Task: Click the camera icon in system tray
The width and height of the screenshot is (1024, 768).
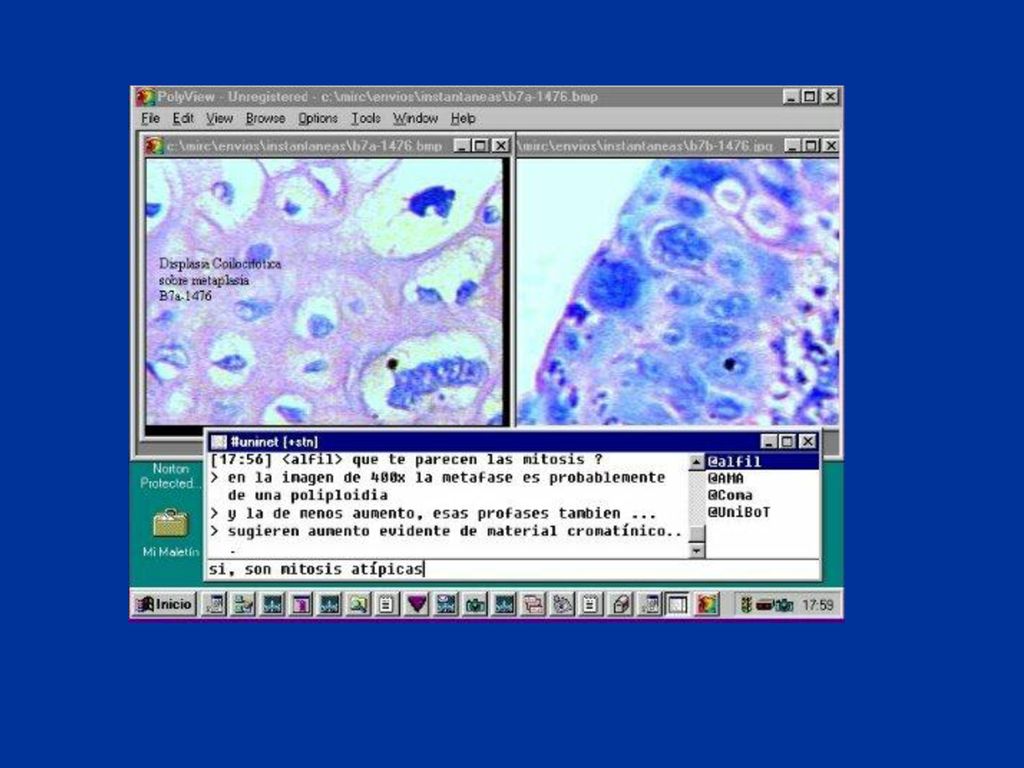Action: 784,606
